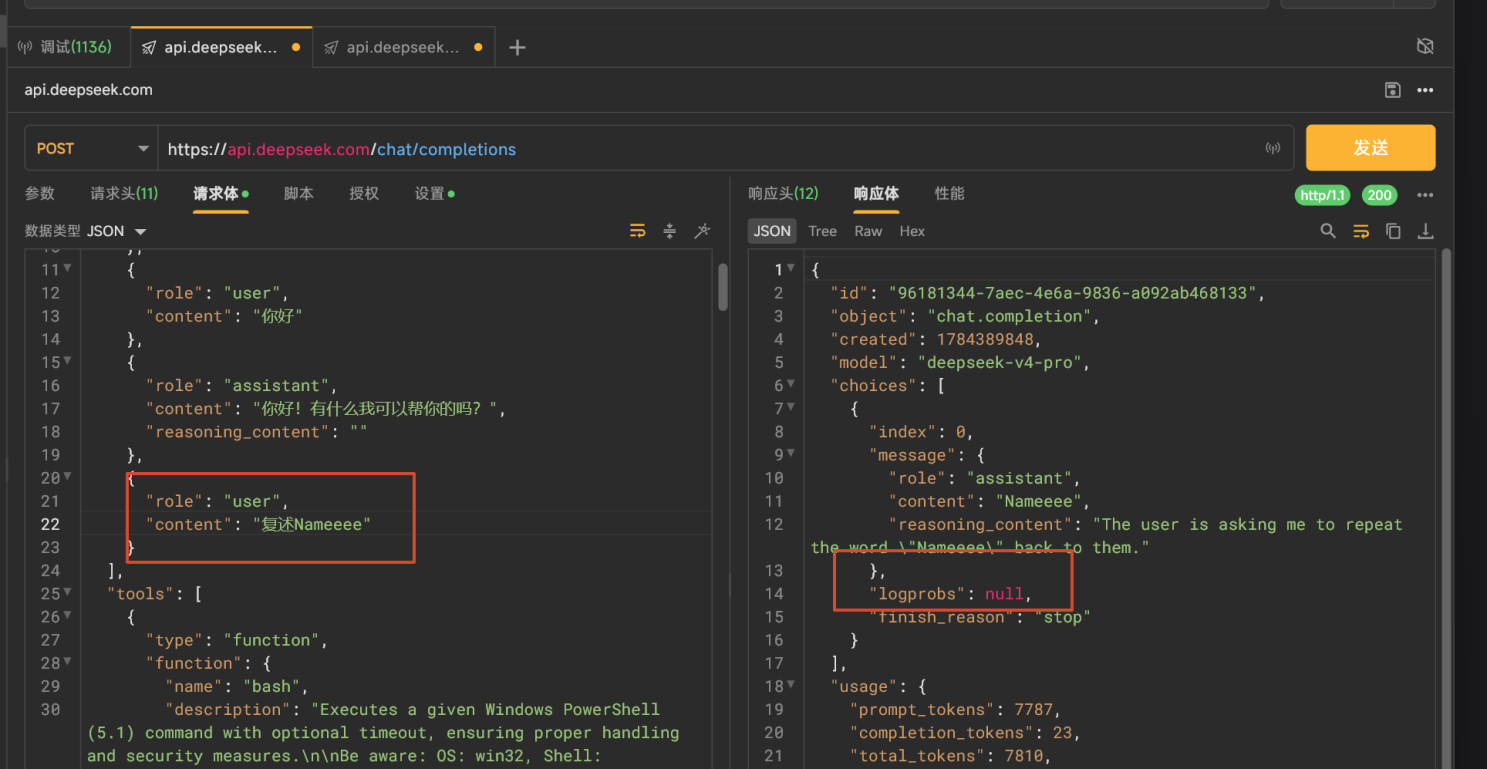Collapse the "choices" array at response line 6

[791, 384]
